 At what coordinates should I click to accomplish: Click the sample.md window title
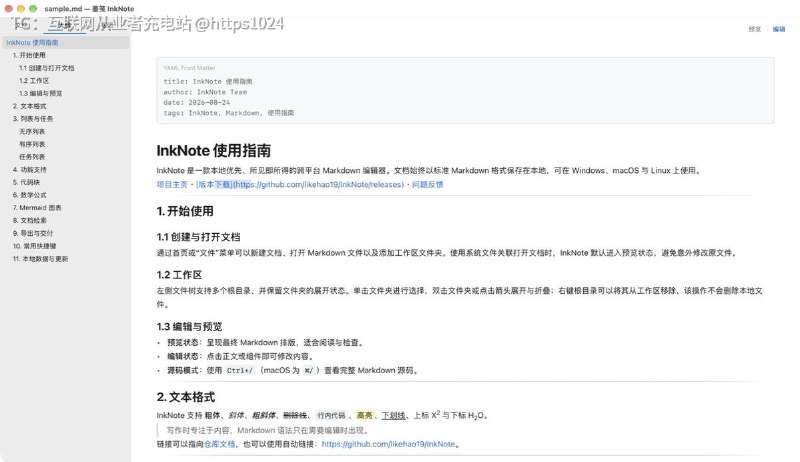89,9
